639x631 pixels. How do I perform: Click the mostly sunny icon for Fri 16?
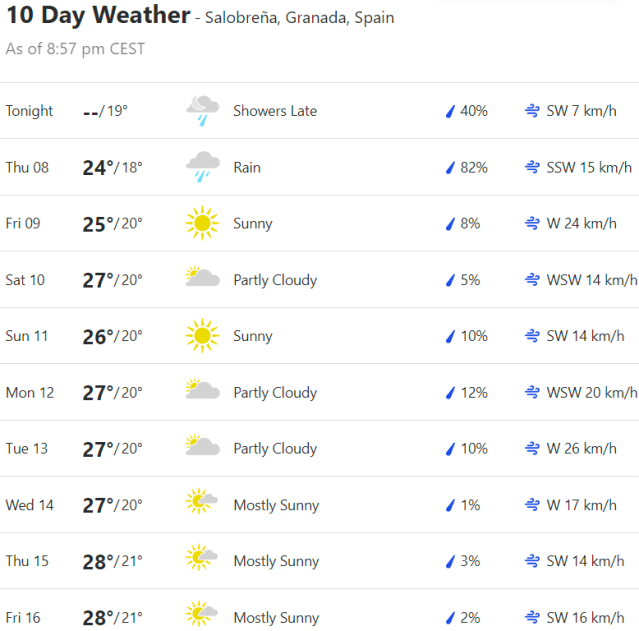[x=202, y=617]
